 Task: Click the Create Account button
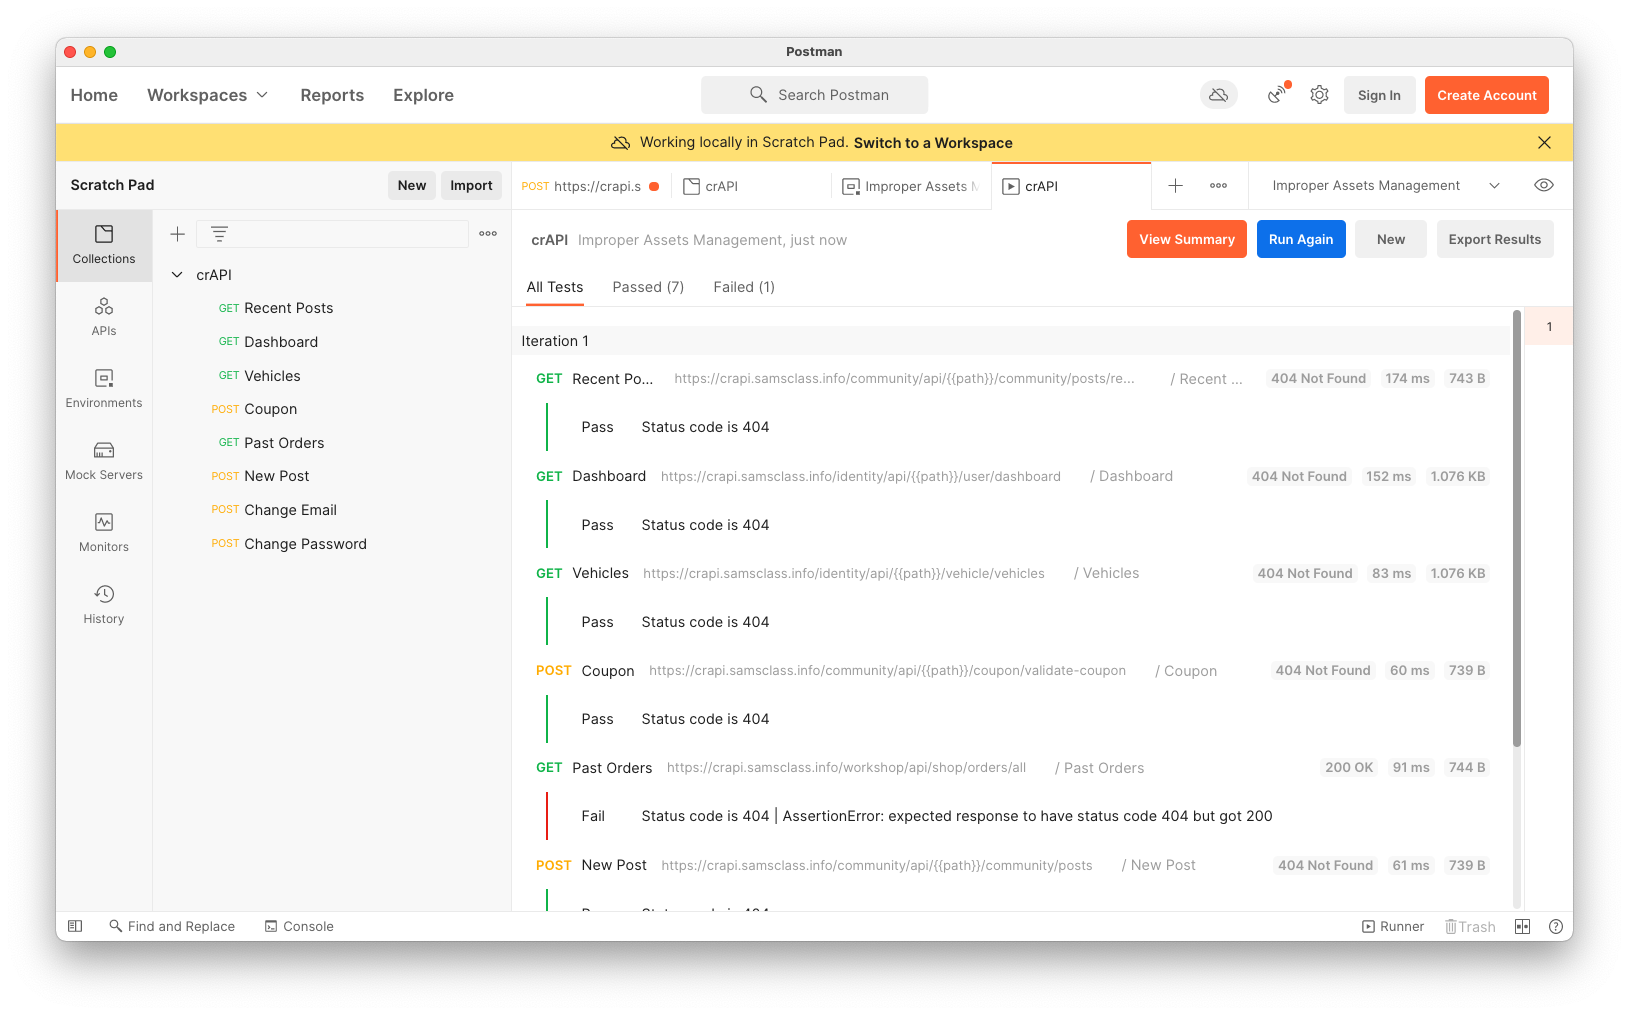(1487, 95)
